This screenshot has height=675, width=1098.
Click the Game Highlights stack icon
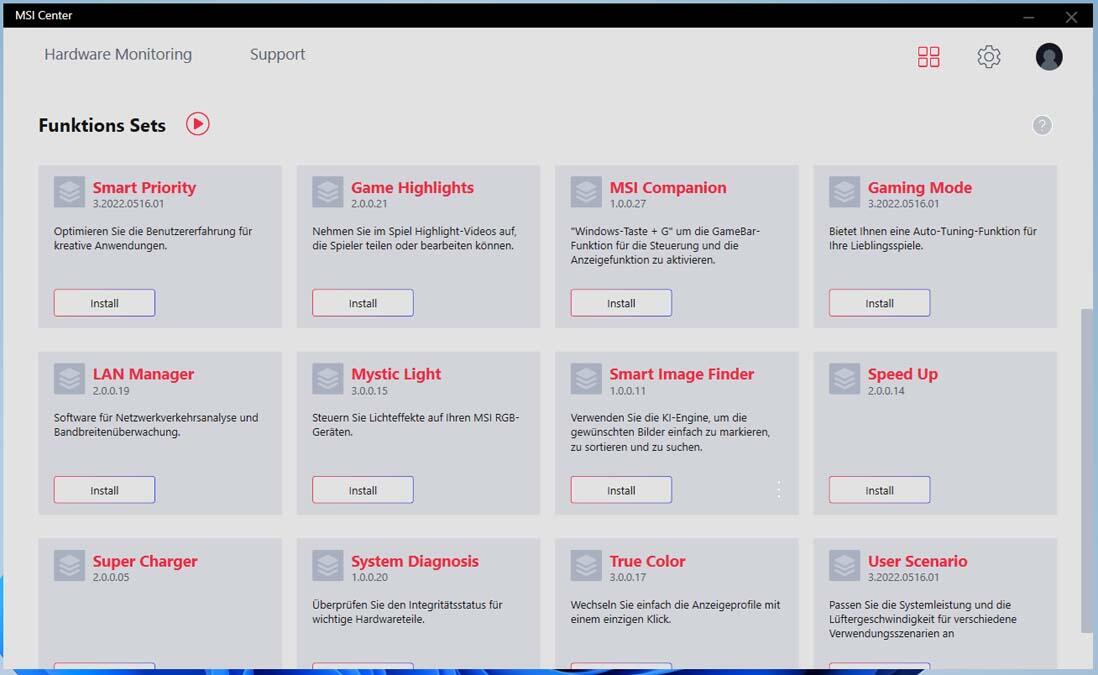coord(328,192)
